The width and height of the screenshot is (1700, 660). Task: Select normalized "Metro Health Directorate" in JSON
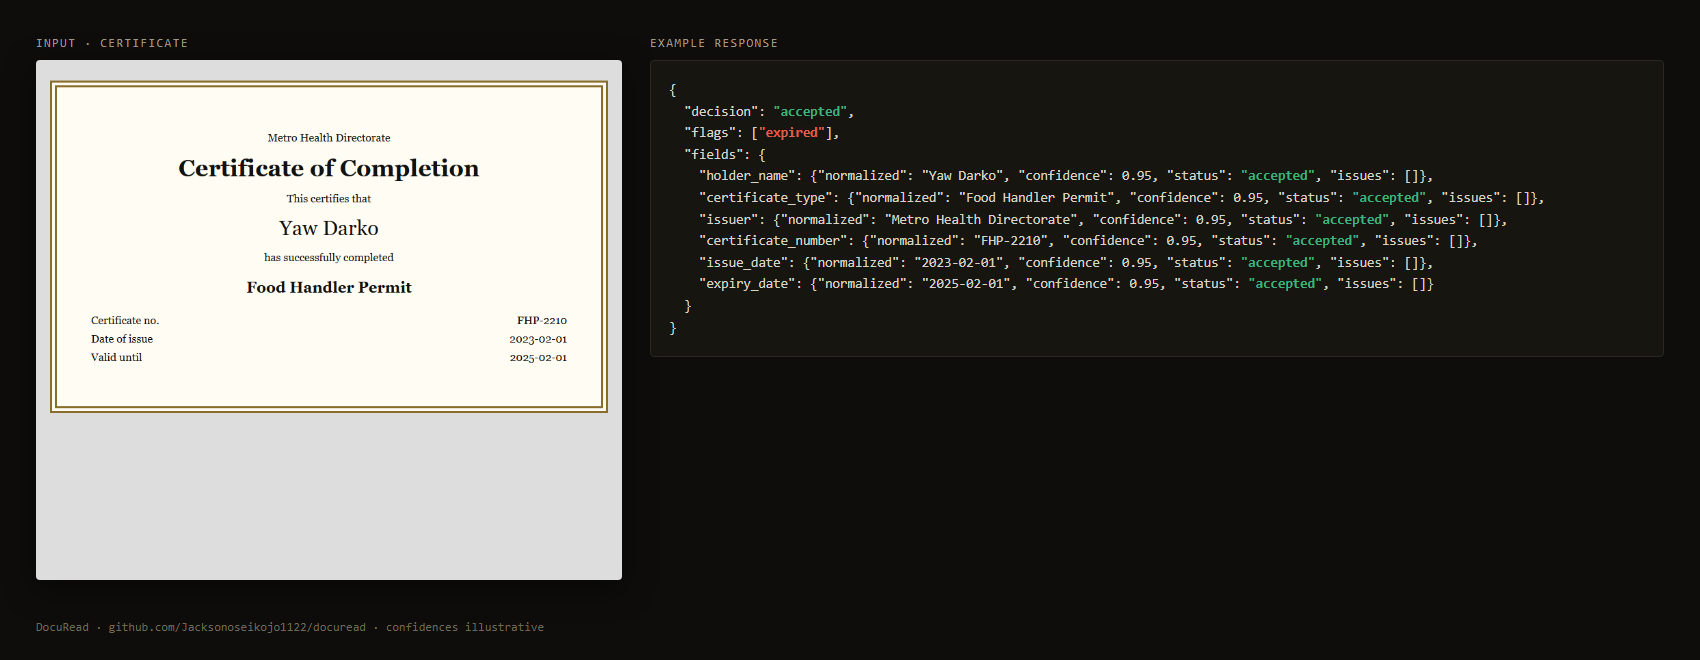(x=981, y=219)
